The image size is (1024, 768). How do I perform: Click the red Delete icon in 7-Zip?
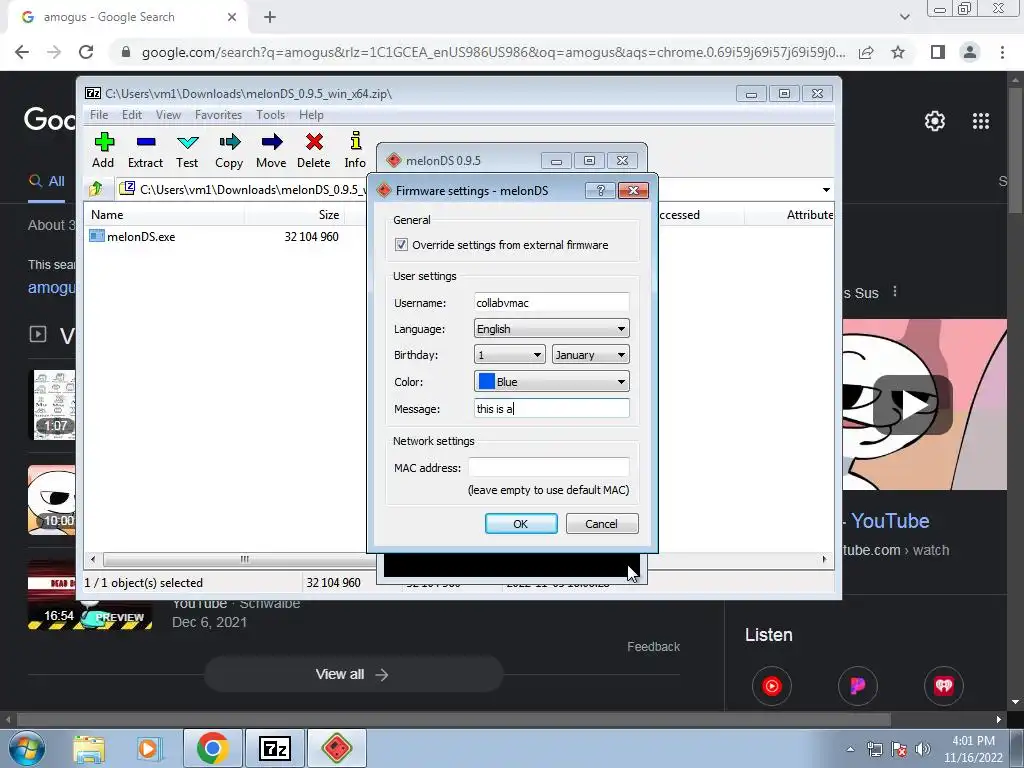(313, 151)
